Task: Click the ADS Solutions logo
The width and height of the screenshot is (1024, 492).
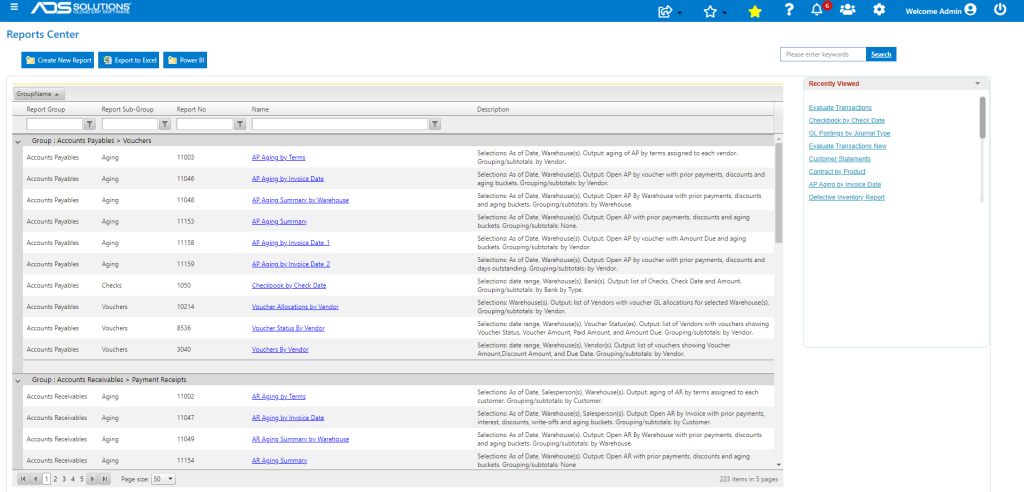Action: pyautogui.click(x=81, y=8)
